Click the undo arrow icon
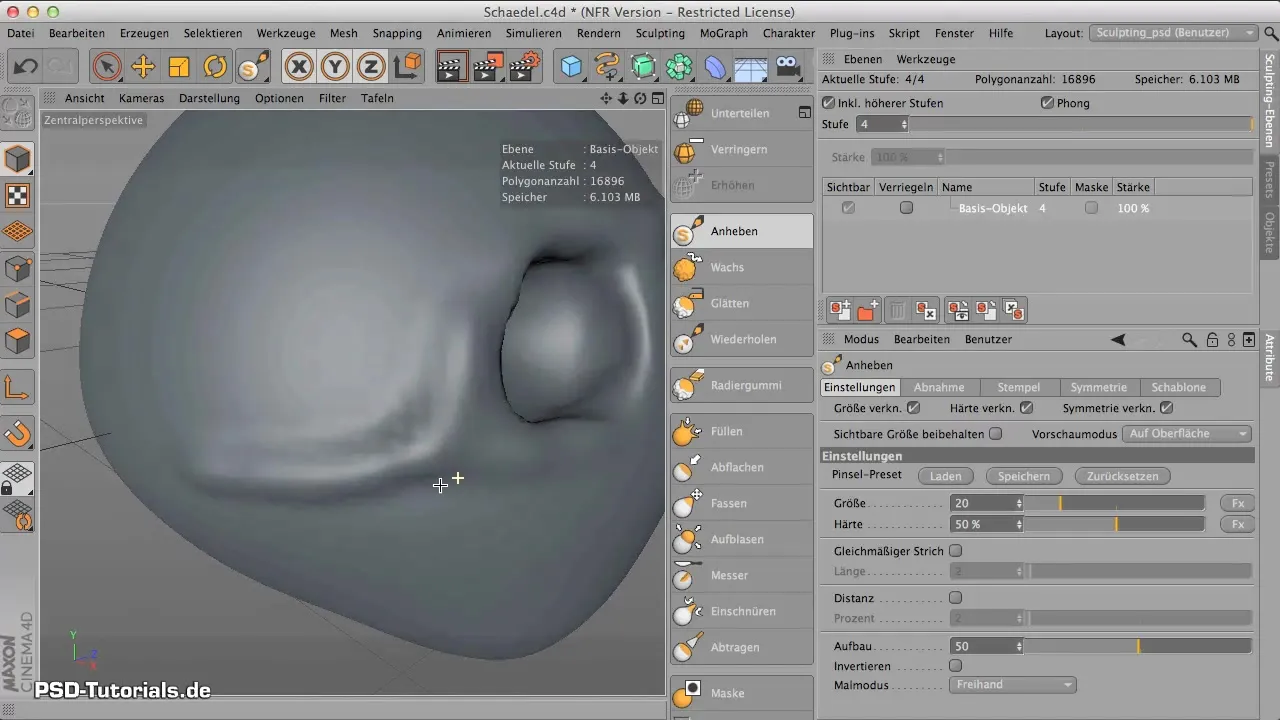 pos(27,67)
